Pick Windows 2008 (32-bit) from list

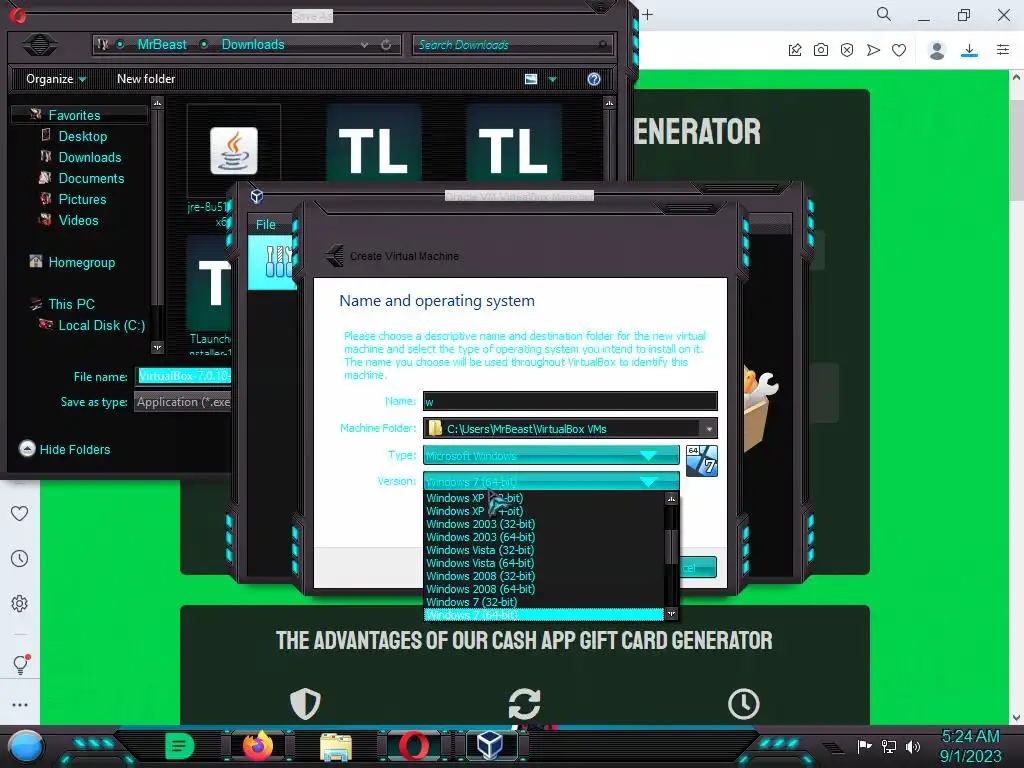coord(481,576)
